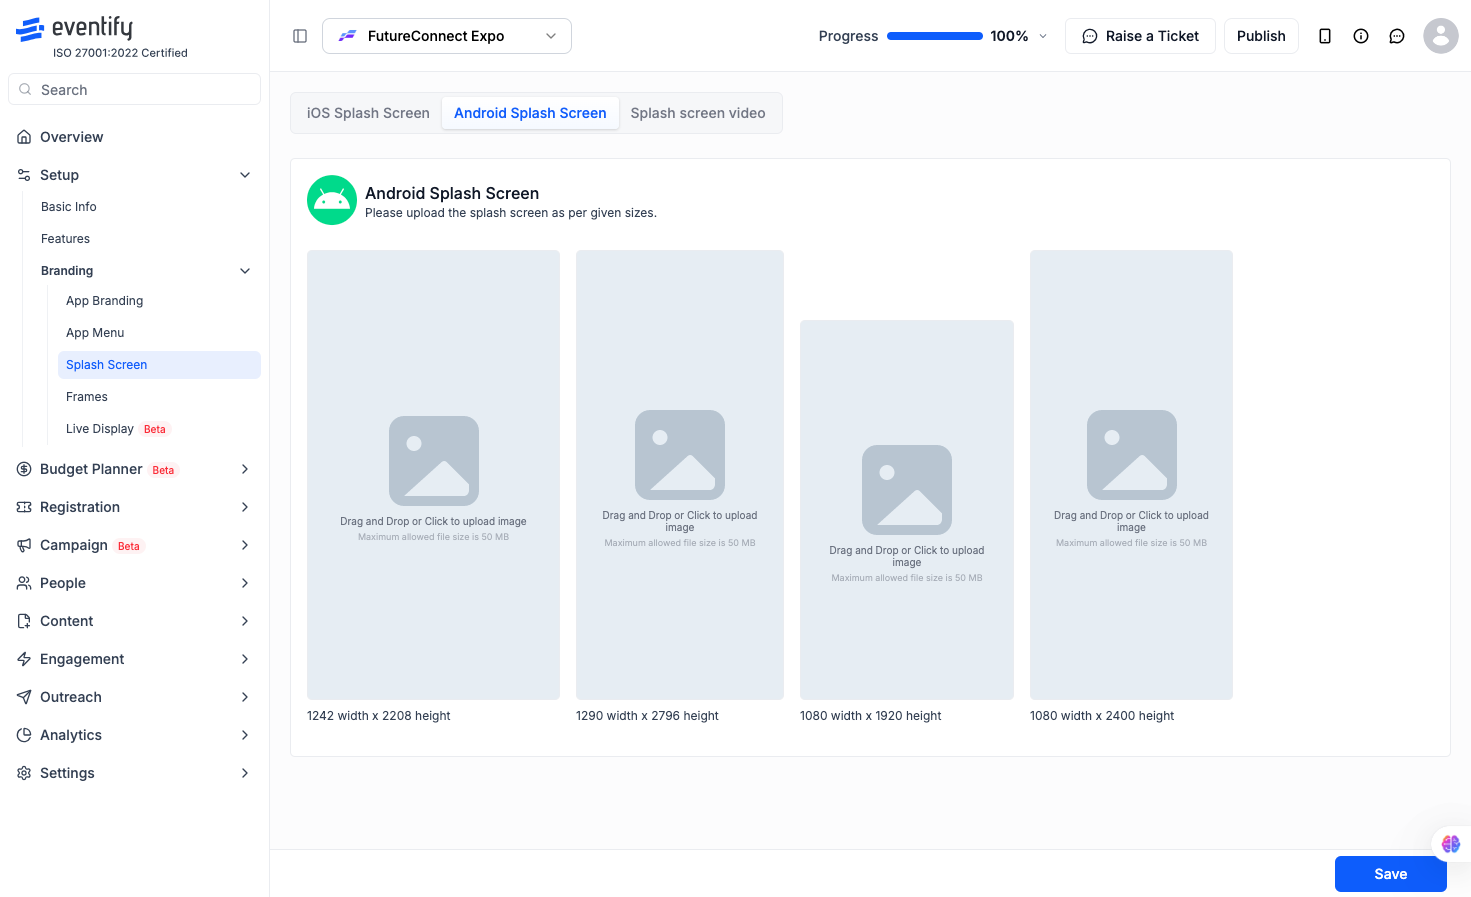This screenshot has width=1471, height=897.
Task: Open App Menu page
Action: point(95,333)
